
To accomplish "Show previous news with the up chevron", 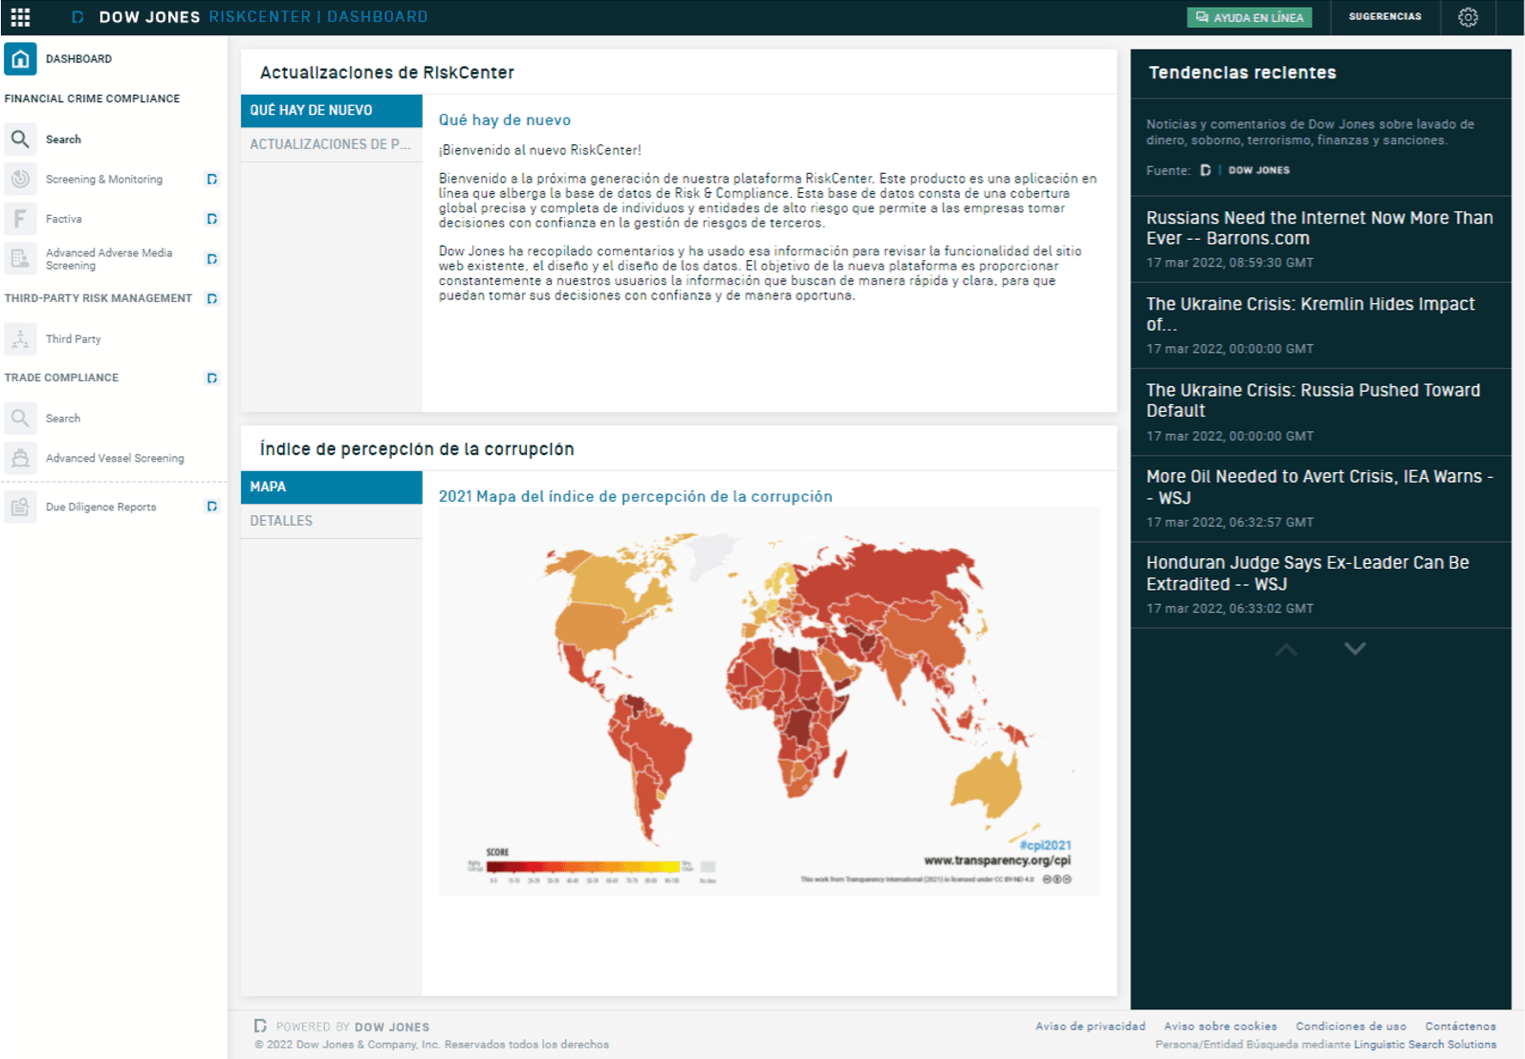I will click(x=1286, y=649).
